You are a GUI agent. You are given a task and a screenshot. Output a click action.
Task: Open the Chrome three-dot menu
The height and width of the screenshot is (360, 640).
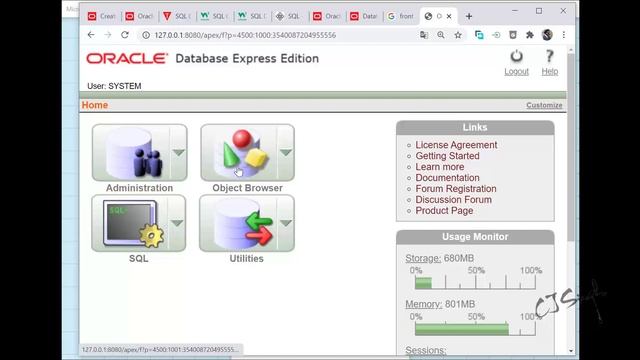pos(564,36)
